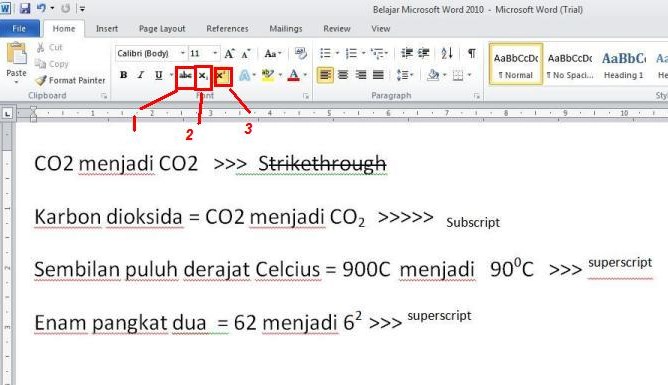The width and height of the screenshot is (668, 385).
Task: Click the Undo arrow icon
Action: [x=42, y=8]
